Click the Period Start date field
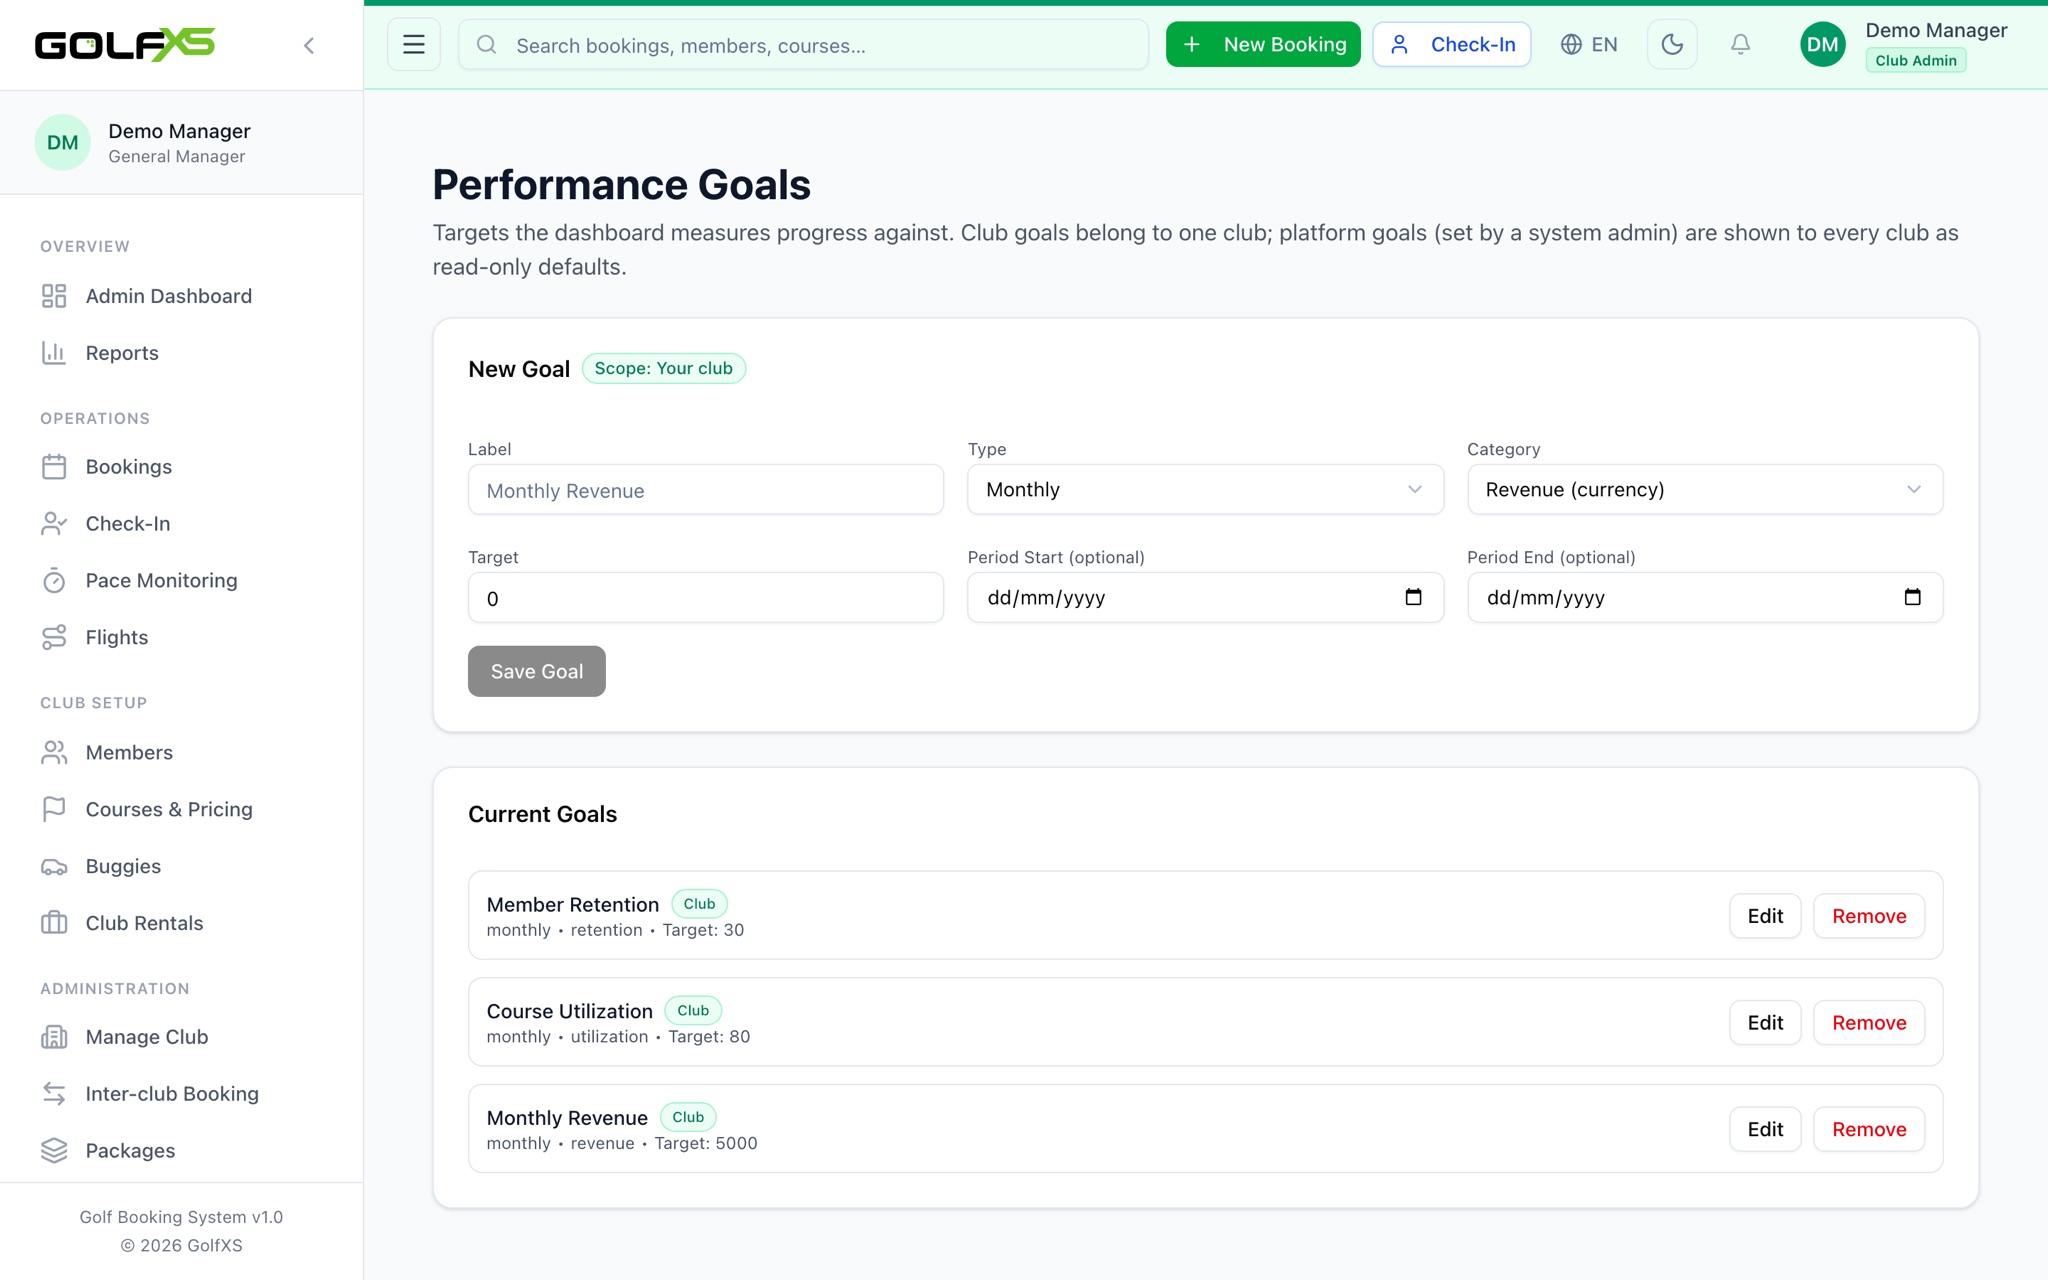The image size is (2048, 1280). pyautogui.click(x=1205, y=598)
